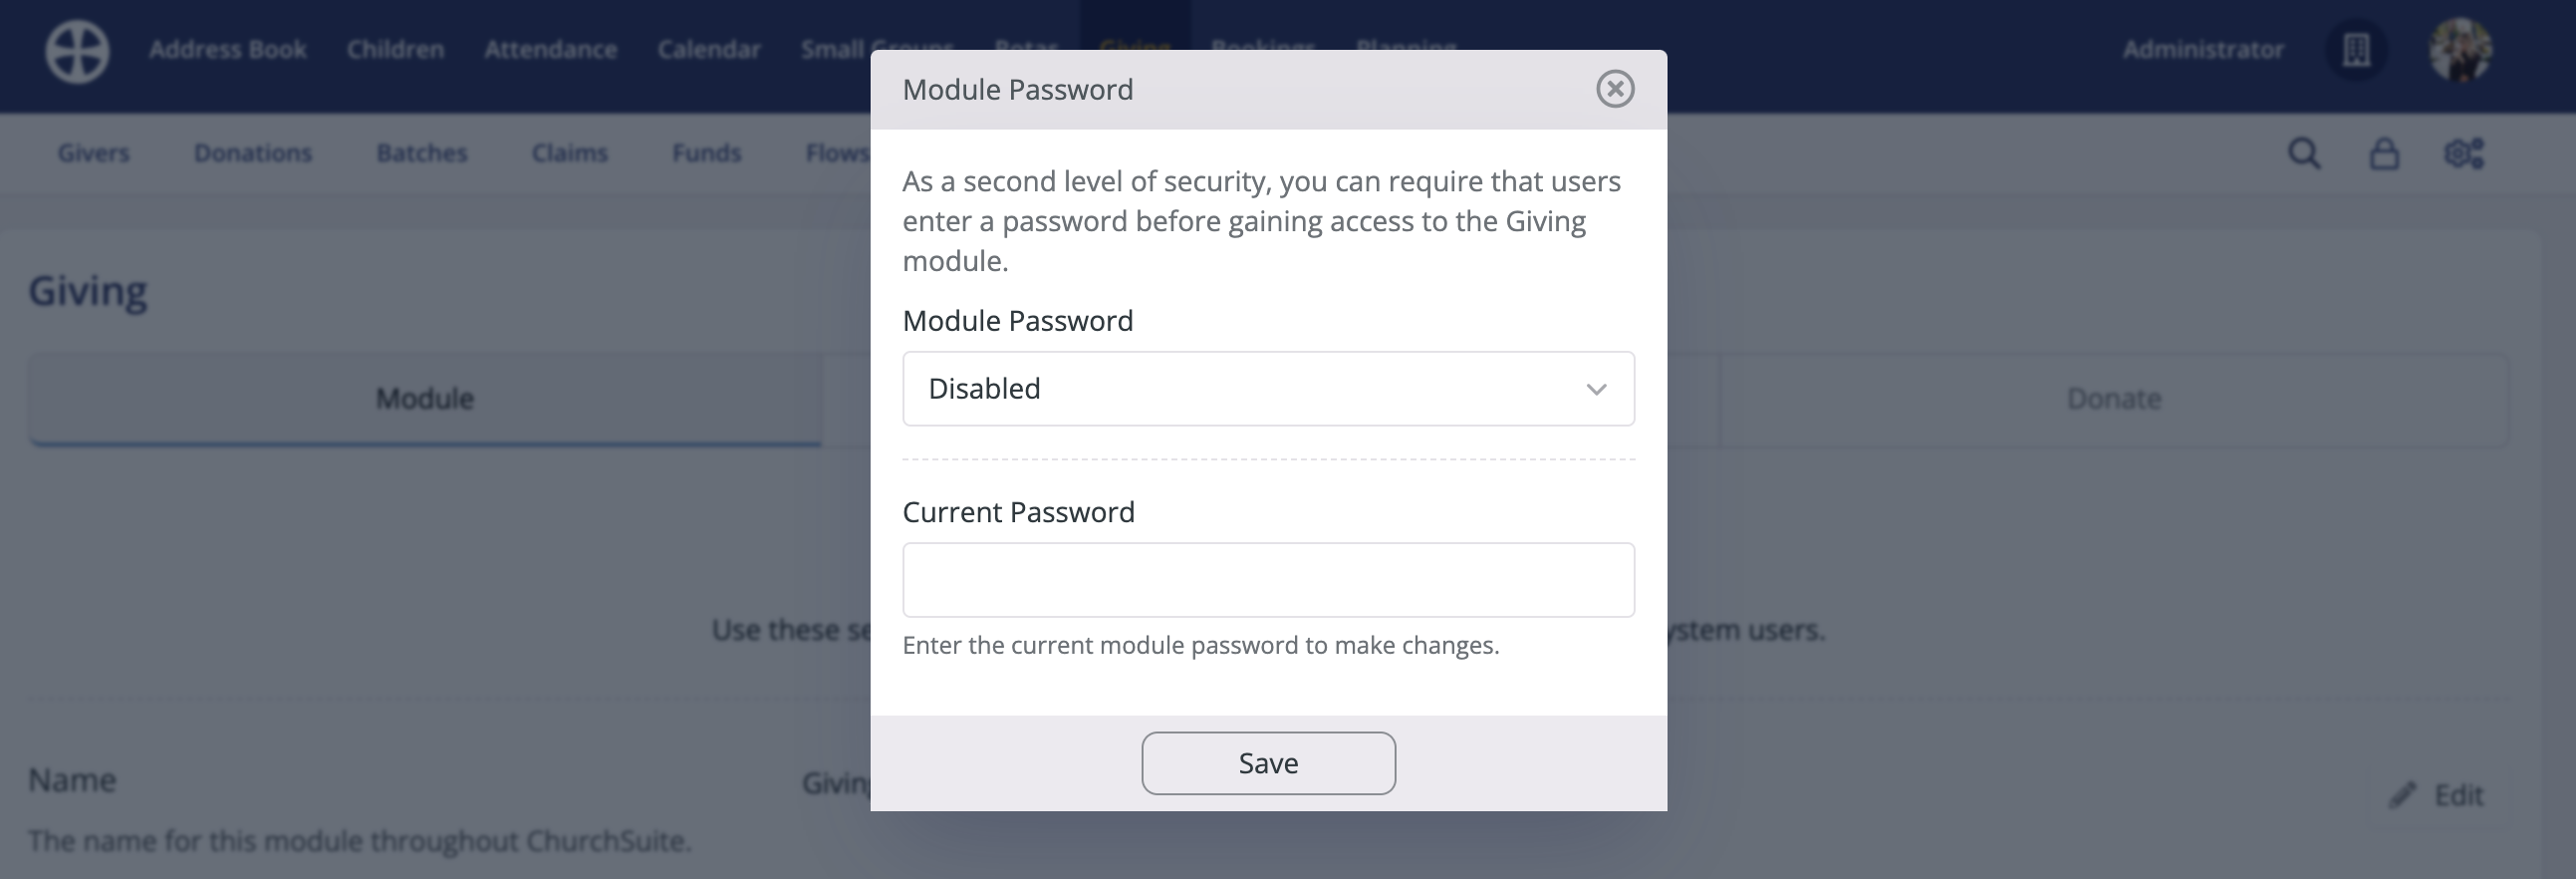This screenshot has width=2576, height=879.
Task: Click the Administrator label
Action: pos(2202,49)
